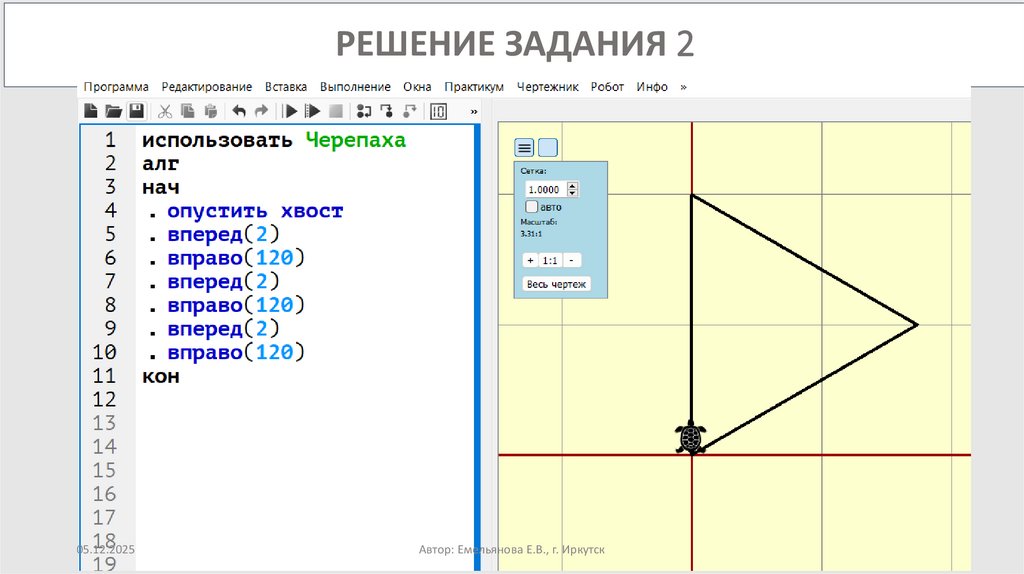
Task: Expand the menu bar overflow chevron
Action: (683, 87)
